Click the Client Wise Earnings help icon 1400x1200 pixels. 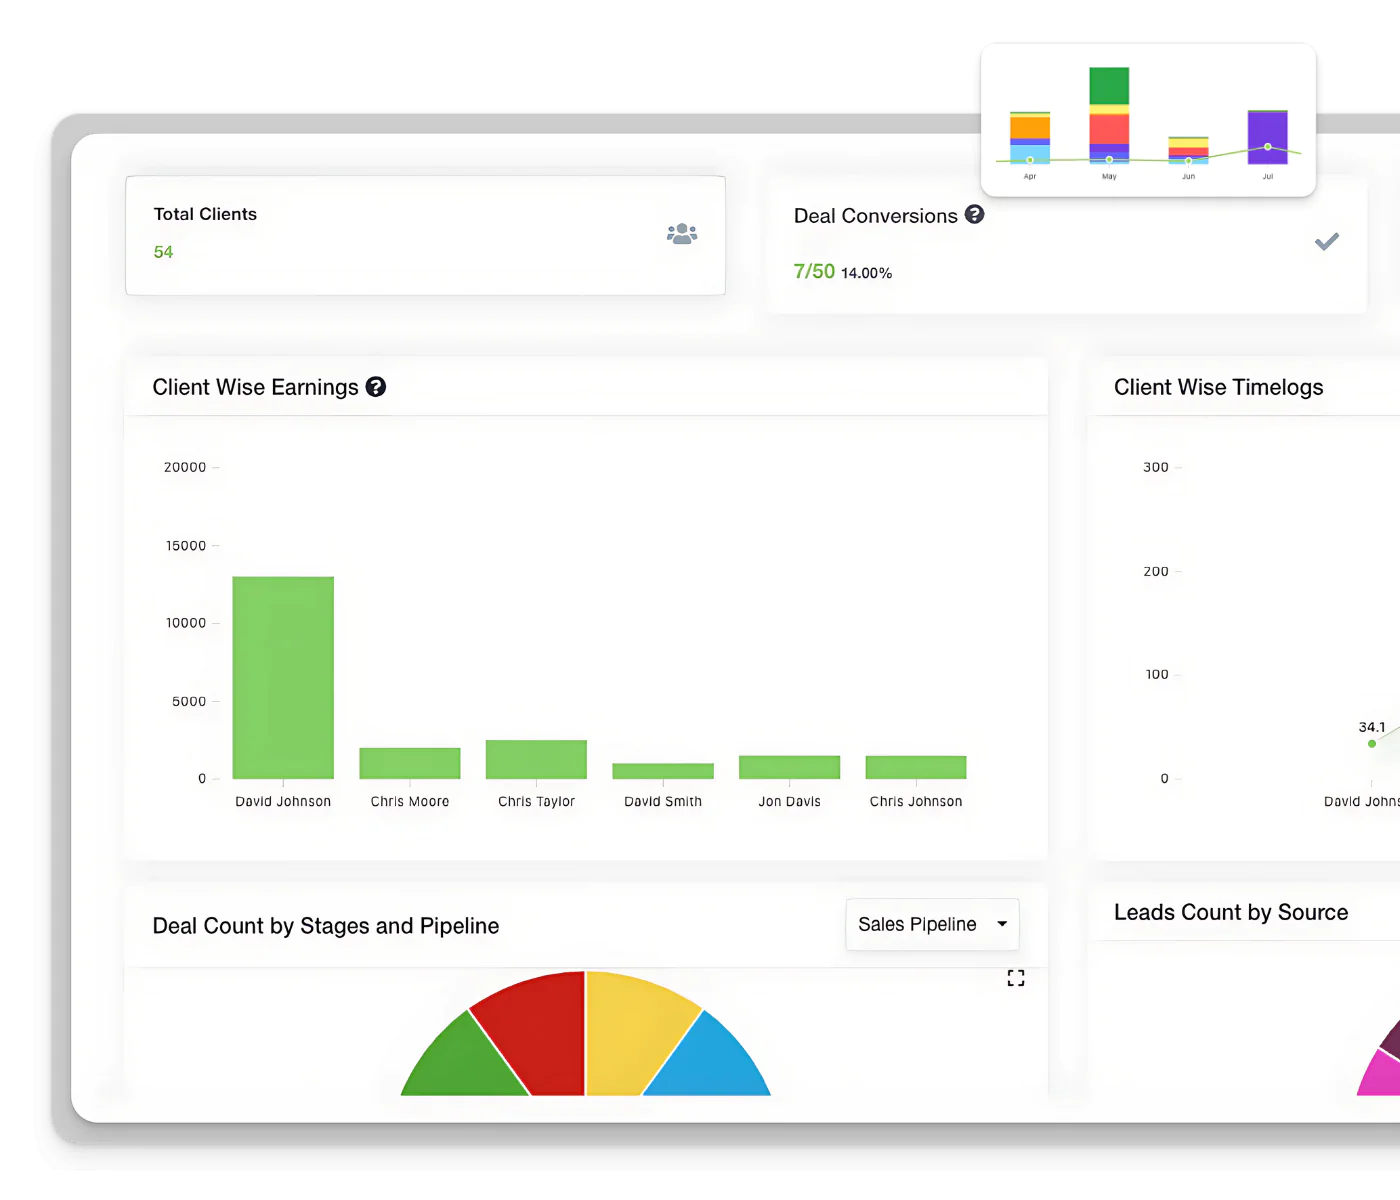[x=376, y=387]
